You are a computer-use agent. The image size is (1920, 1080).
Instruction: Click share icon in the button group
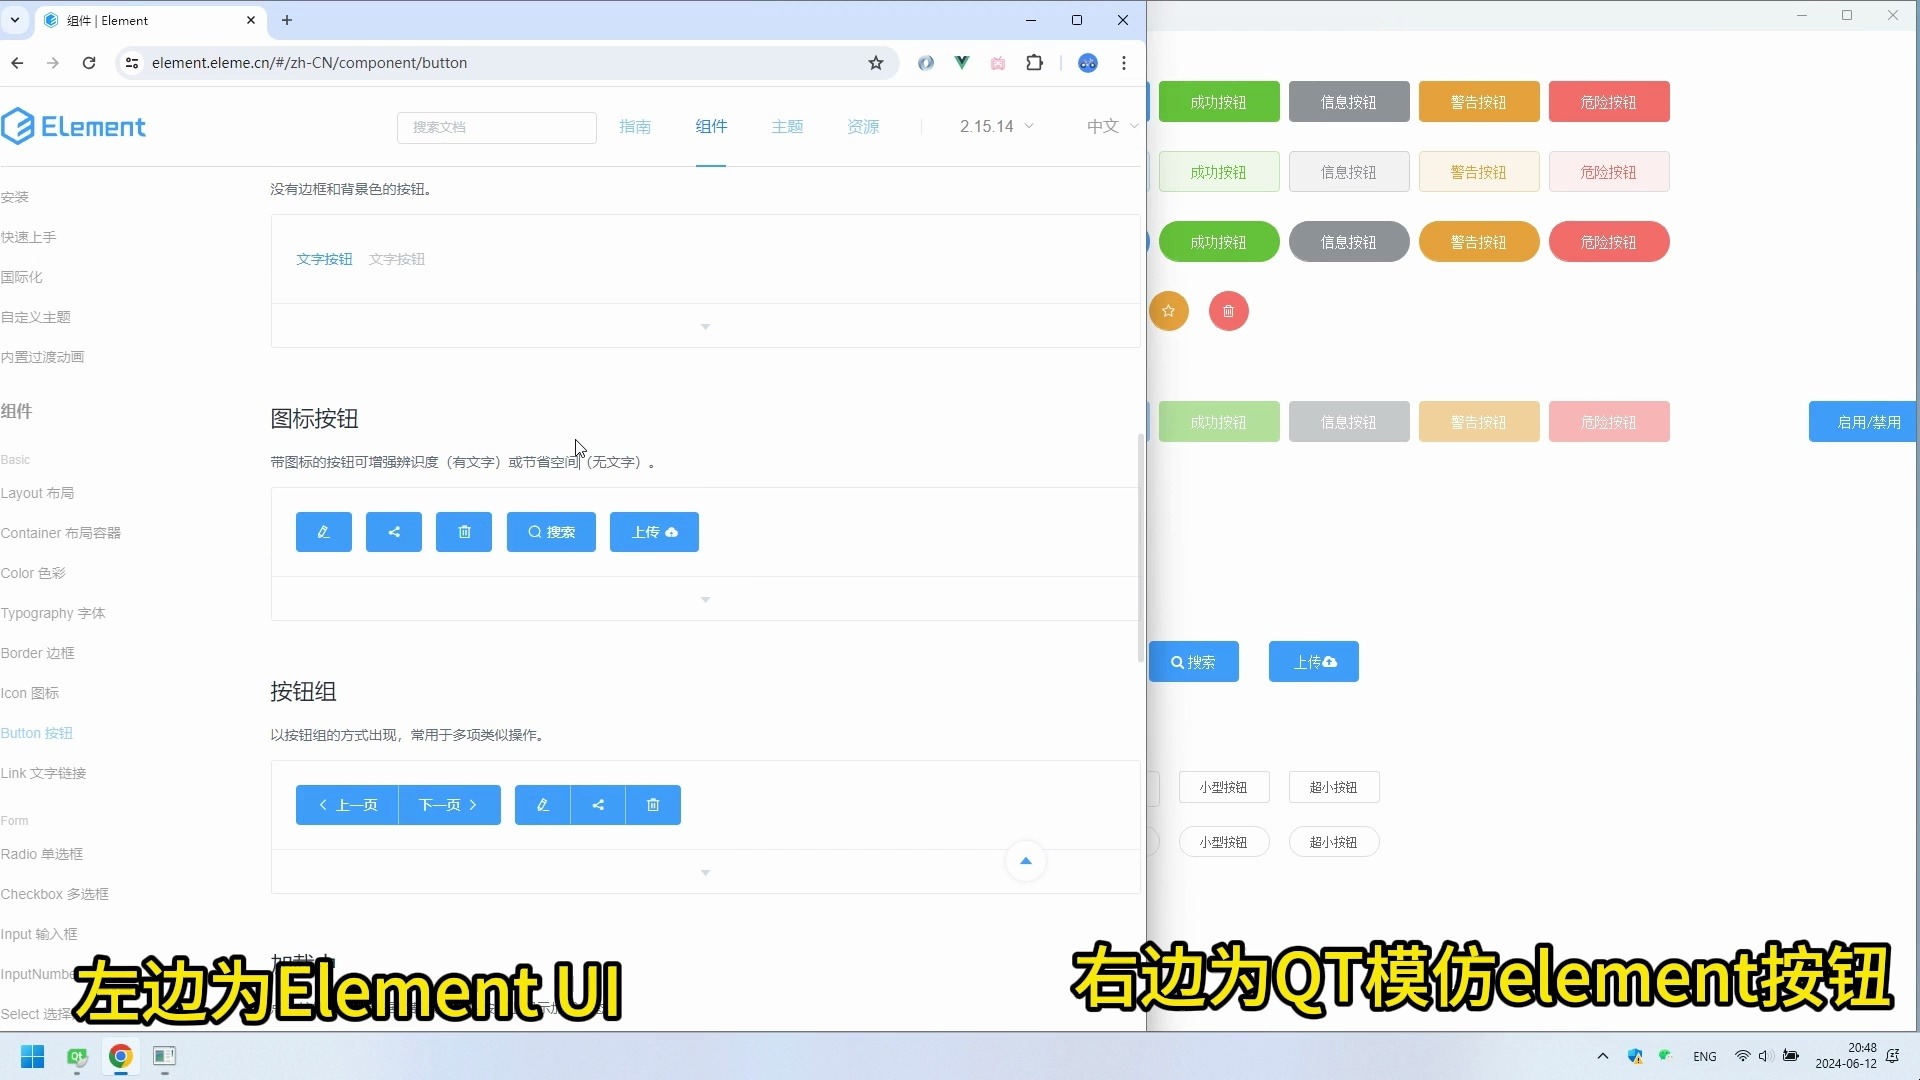[x=598, y=805]
